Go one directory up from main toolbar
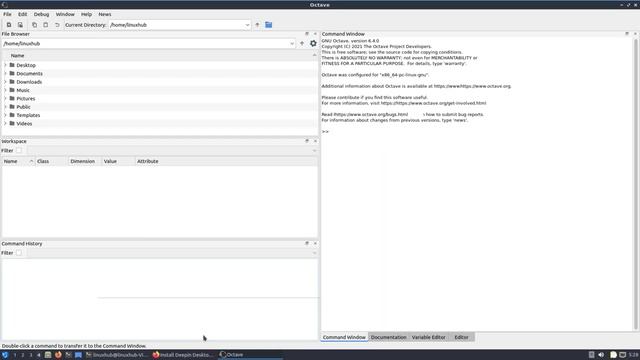The height and width of the screenshot is (360, 640). (x=257, y=25)
